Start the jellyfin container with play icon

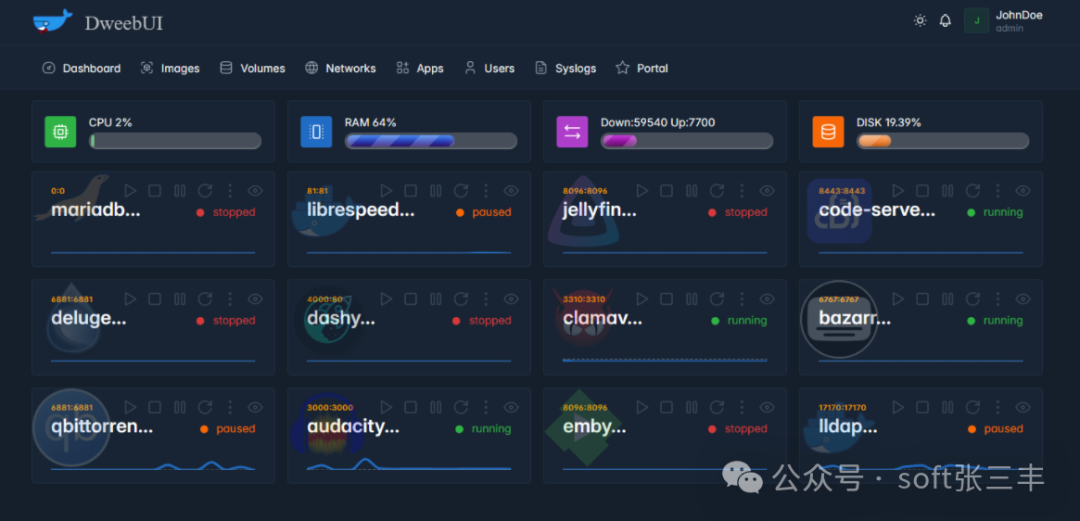pyautogui.click(x=642, y=190)
